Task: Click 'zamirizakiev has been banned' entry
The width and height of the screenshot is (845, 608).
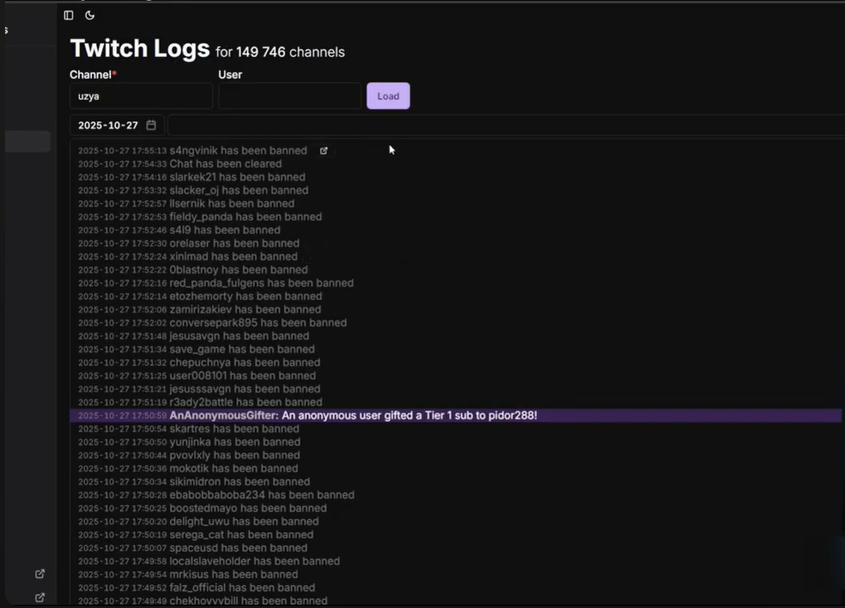Action: (245, 309)
